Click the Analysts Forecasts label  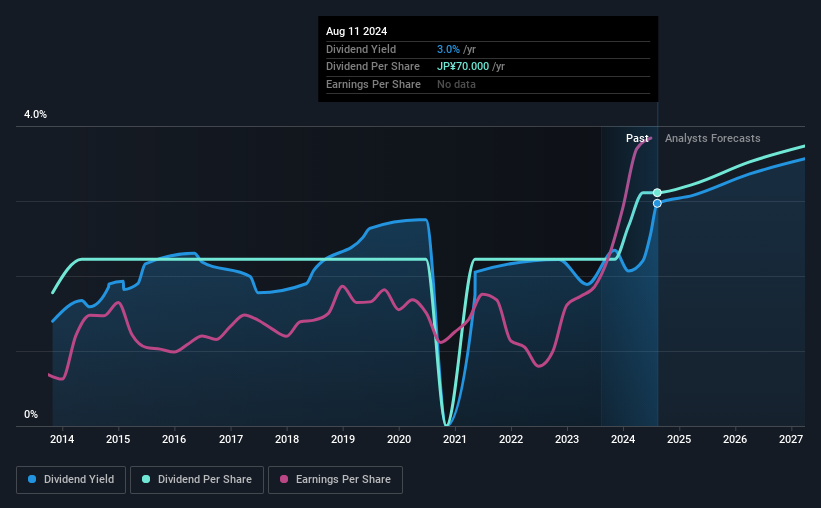[x=712, y=139]
